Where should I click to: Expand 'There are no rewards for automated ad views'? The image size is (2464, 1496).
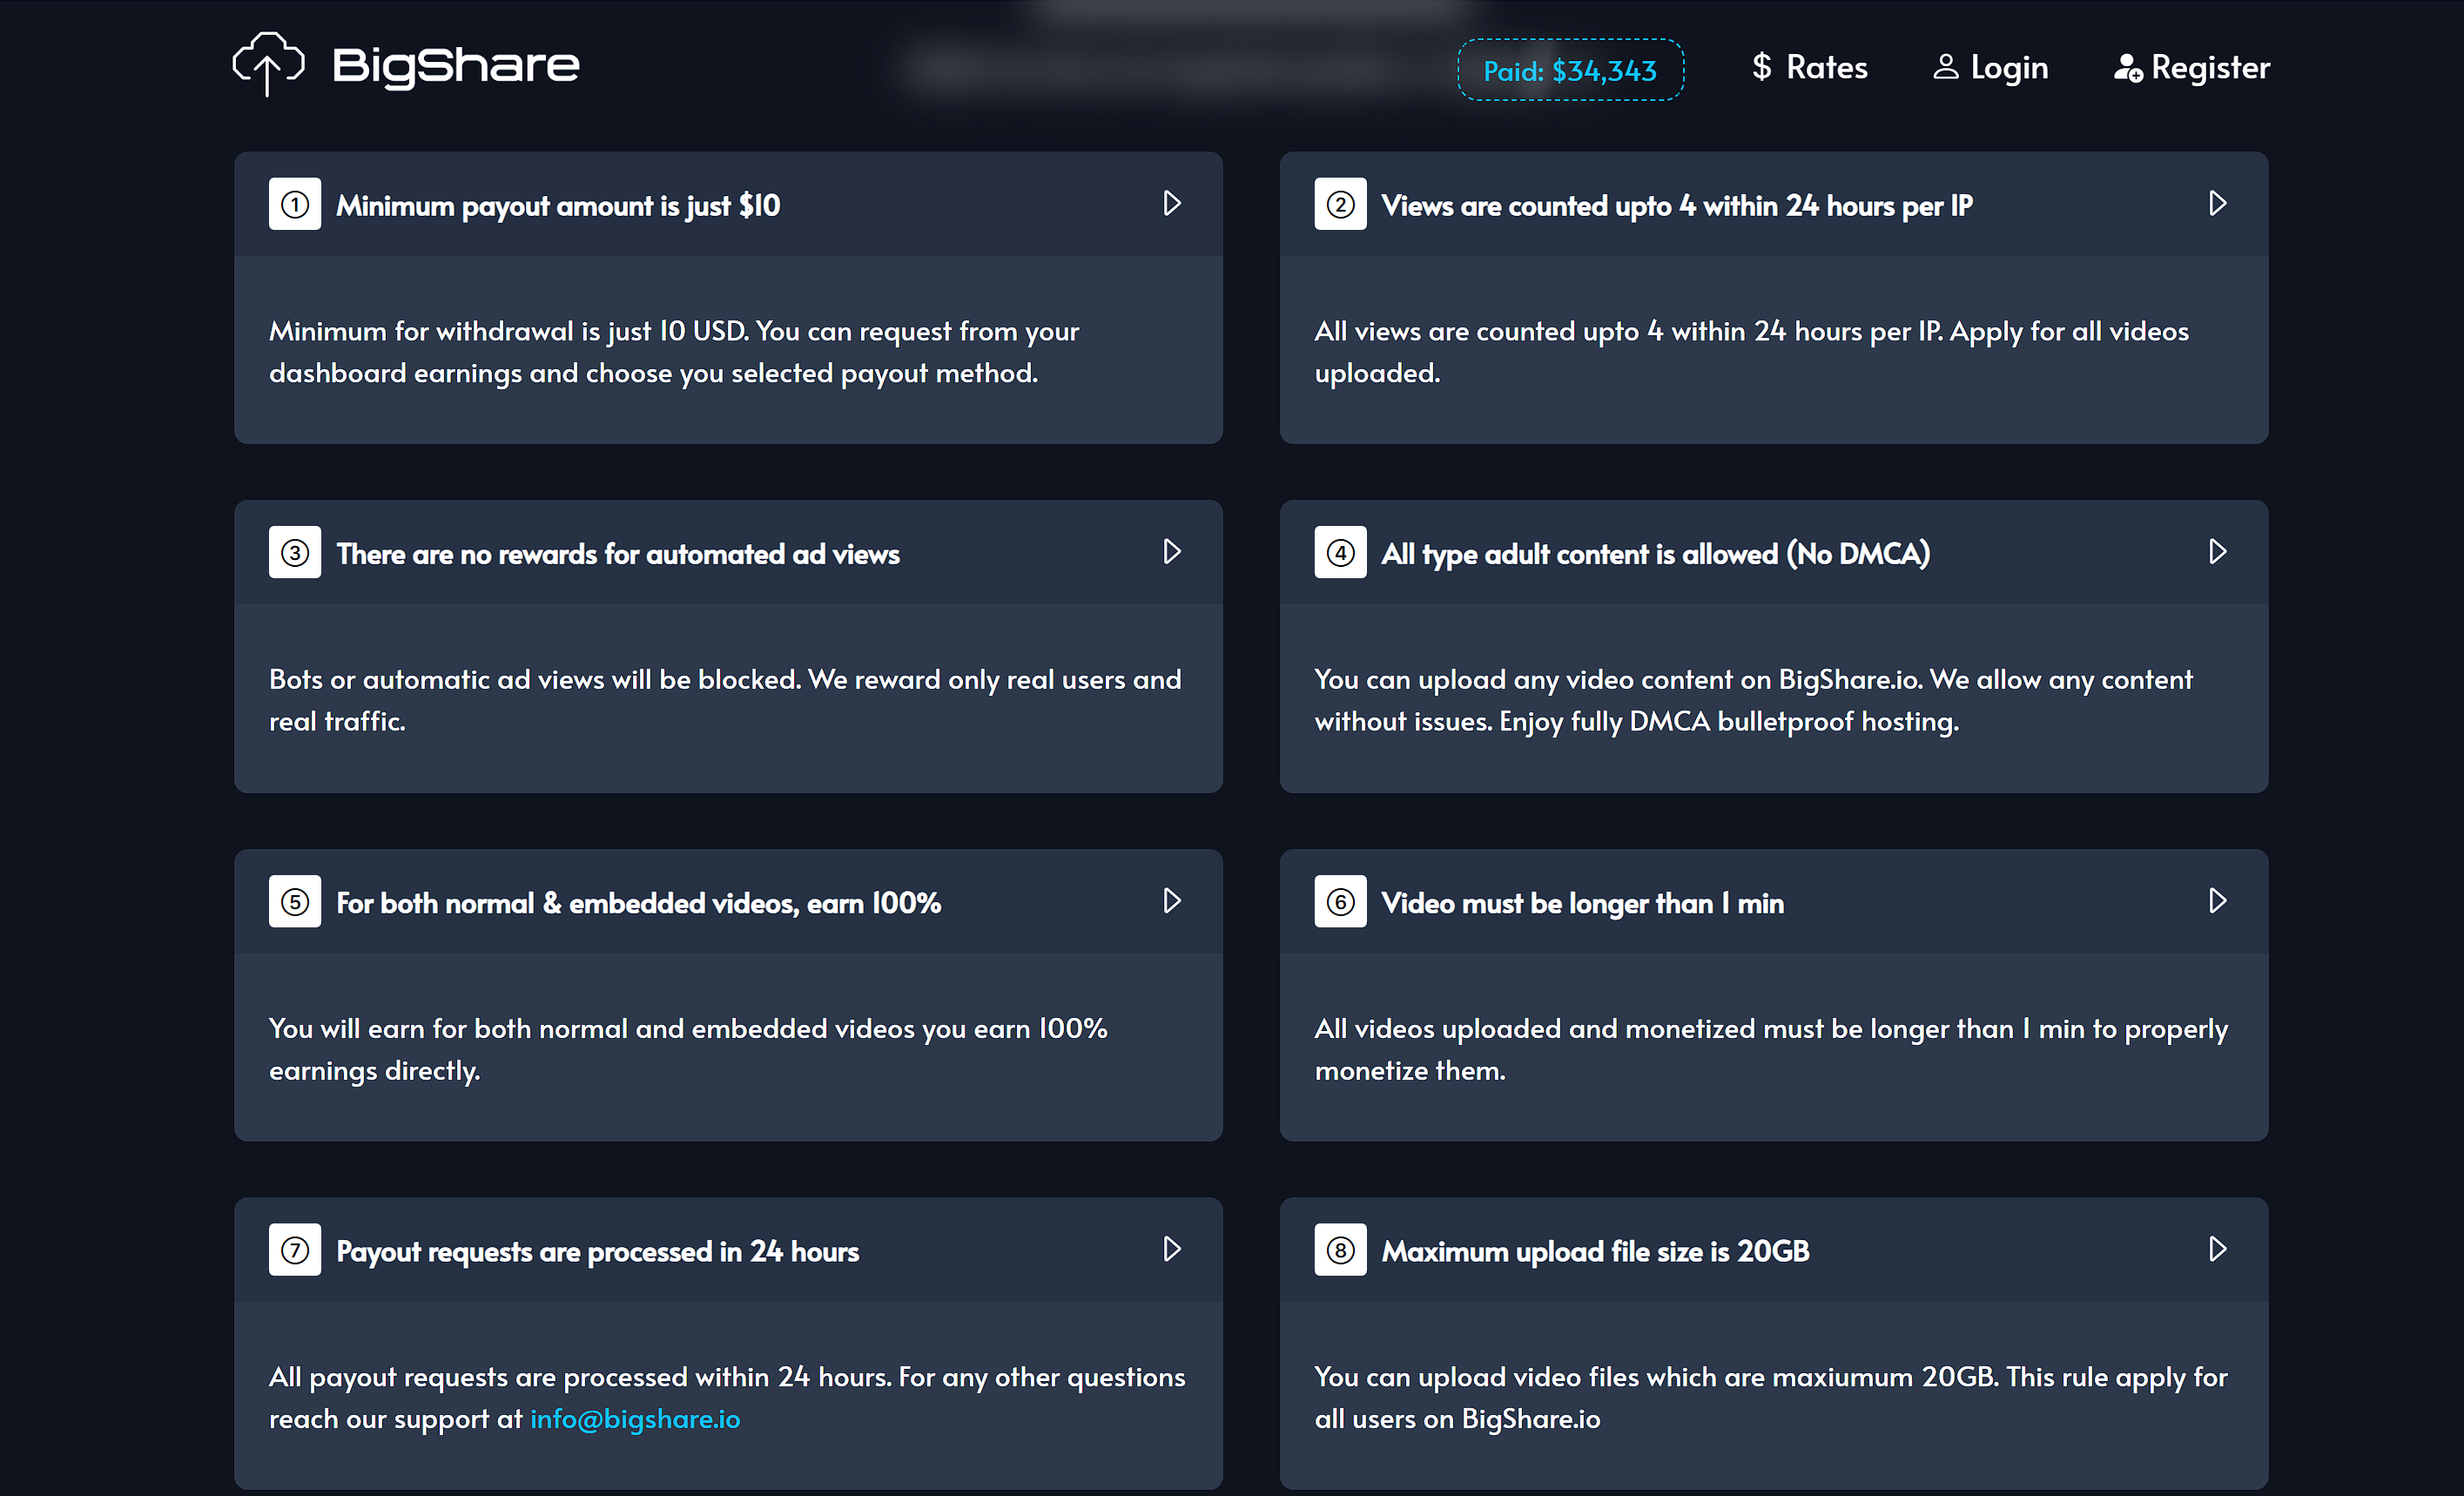[x=1172, y=551]
